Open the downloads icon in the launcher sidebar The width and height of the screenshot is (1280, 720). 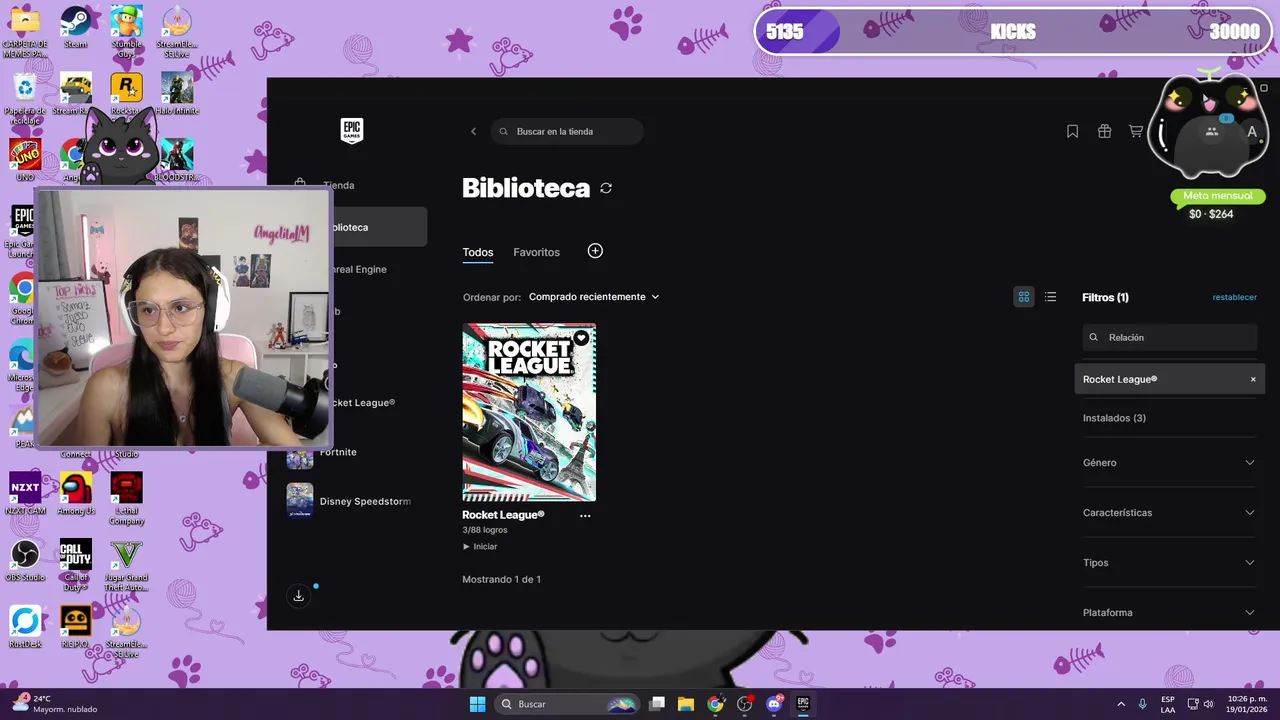click(298, 595)
